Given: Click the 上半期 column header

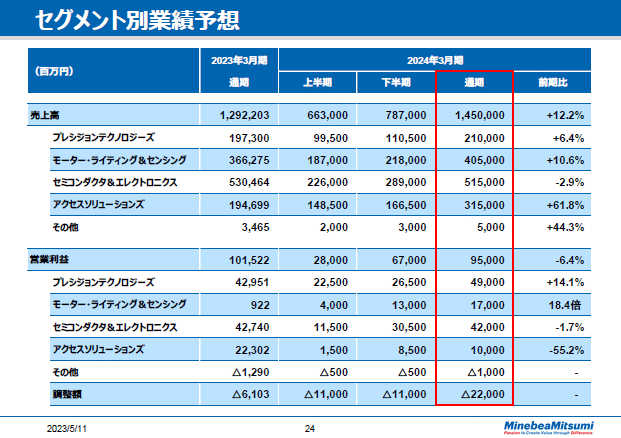Looking at the screenshot, I should coord(317,82).
